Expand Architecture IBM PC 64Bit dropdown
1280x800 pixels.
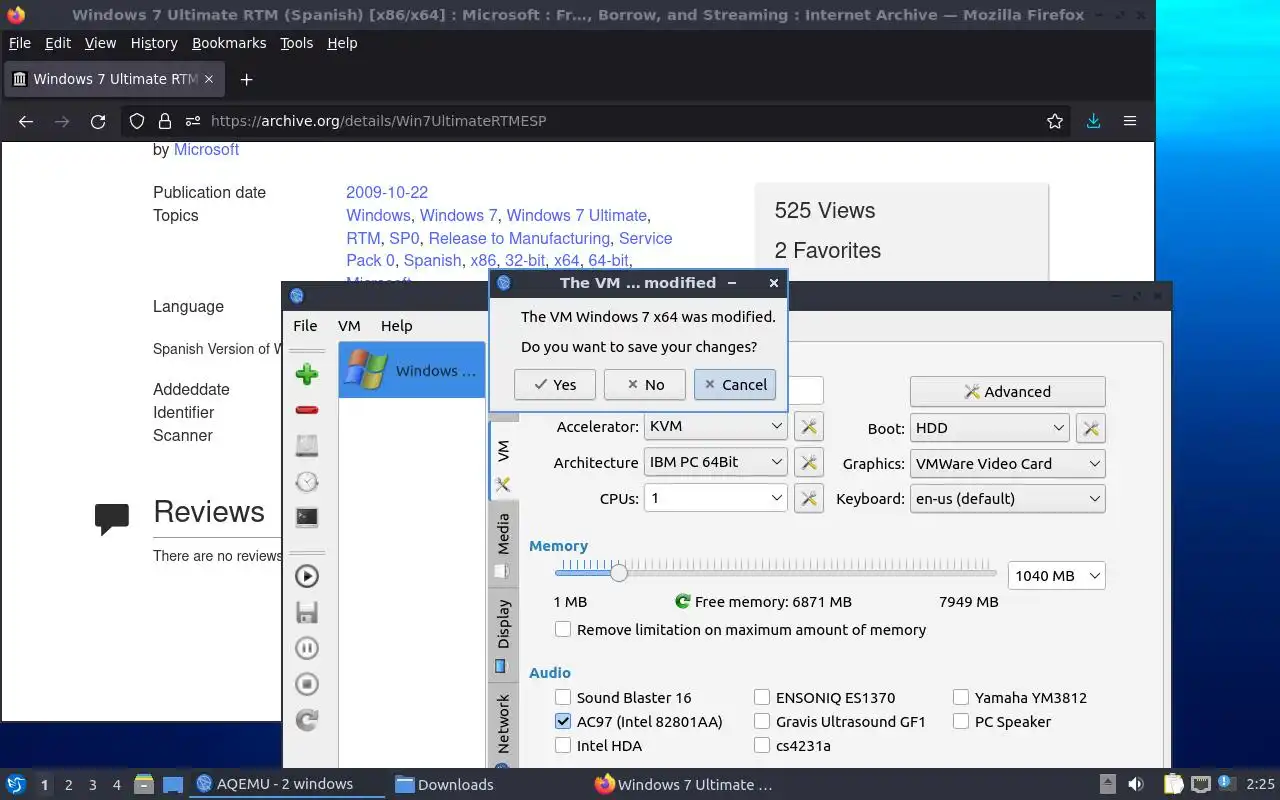point(716,462)
